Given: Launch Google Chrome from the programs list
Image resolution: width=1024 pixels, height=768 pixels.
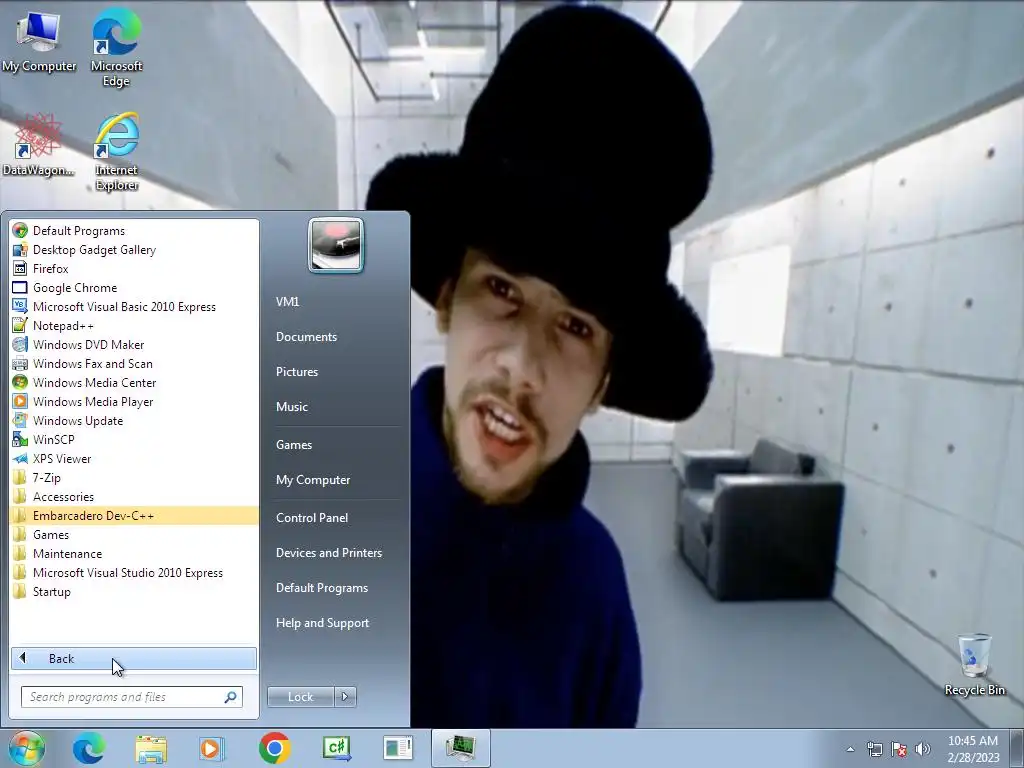Looking at the screenshot, I should coord(134,287).
